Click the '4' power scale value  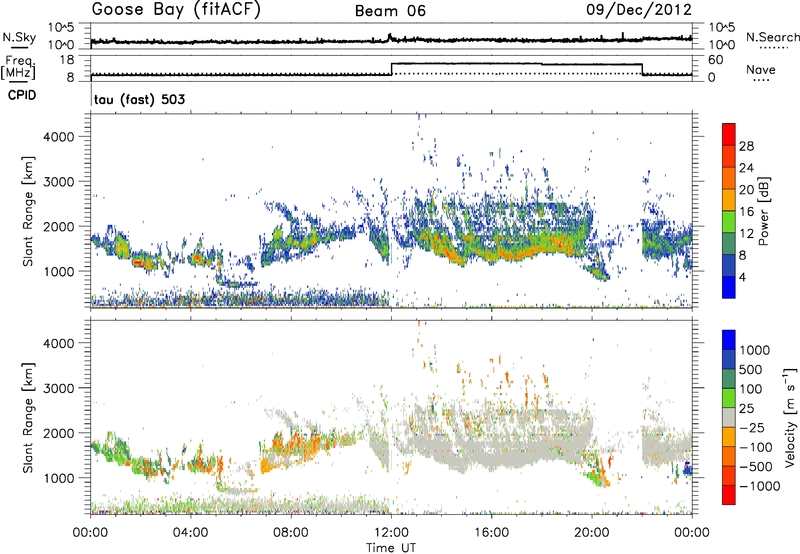click(743, 278)
